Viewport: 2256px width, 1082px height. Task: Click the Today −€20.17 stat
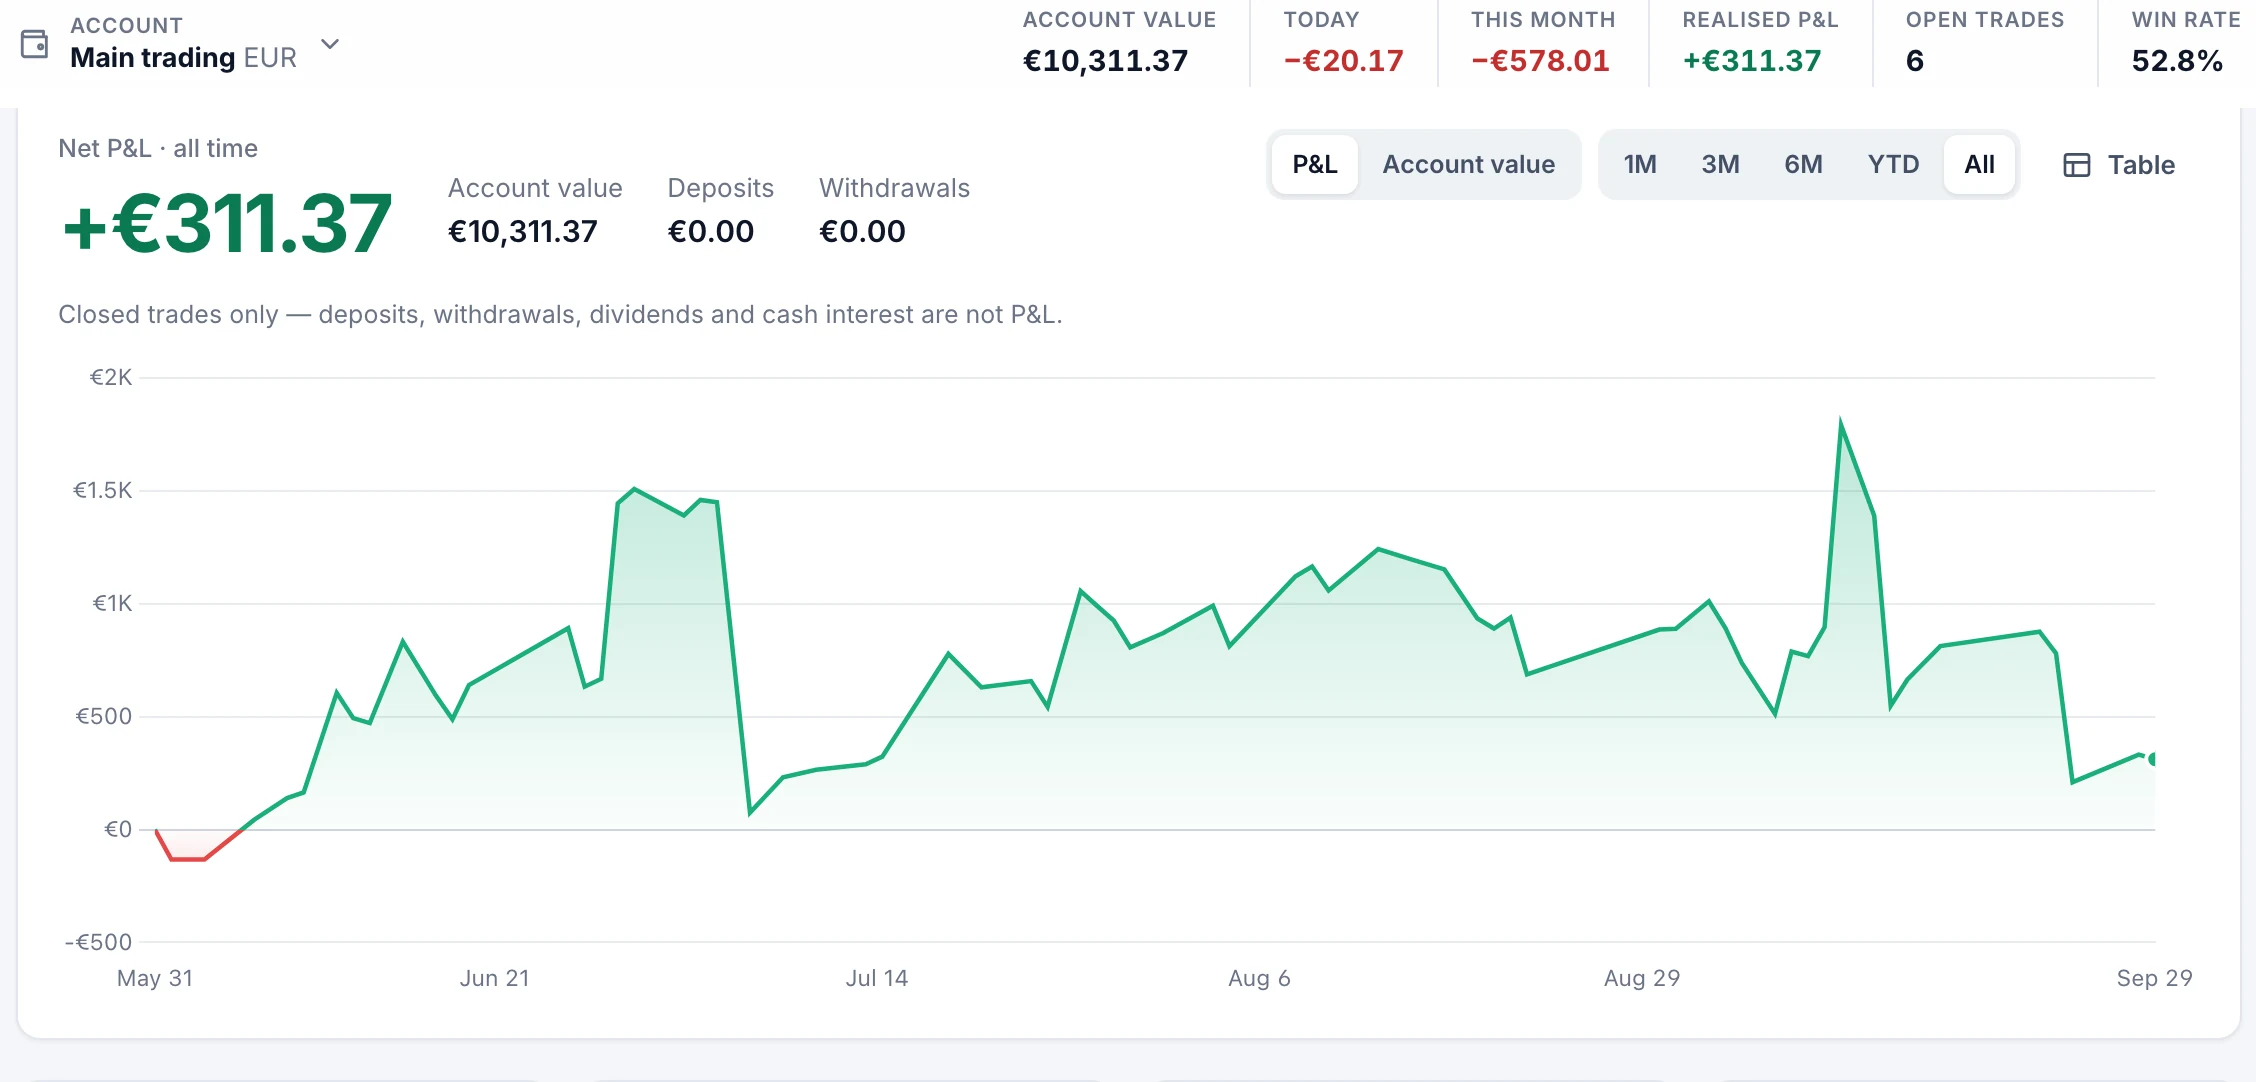(x=1343, y=43)
